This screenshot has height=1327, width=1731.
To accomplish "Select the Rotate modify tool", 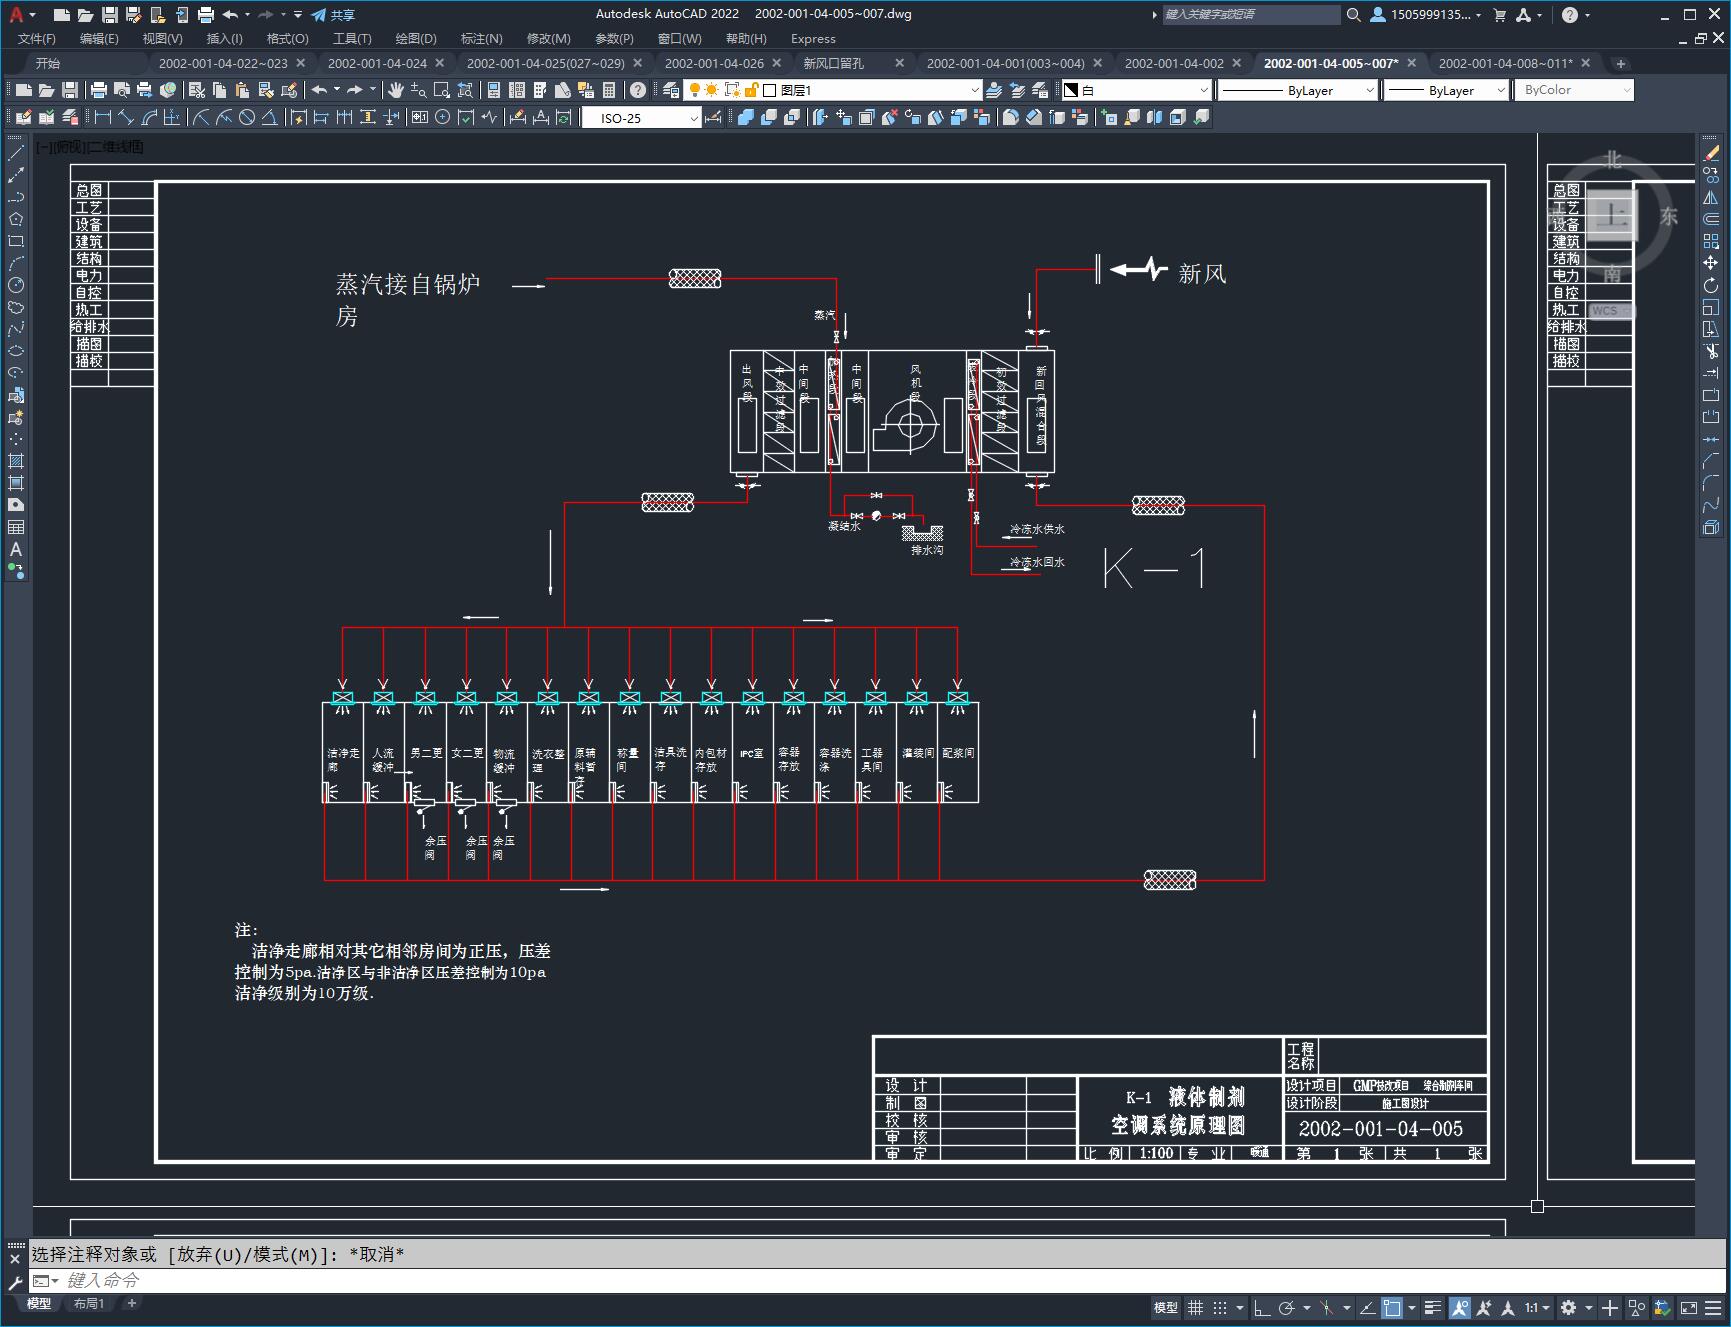I will click(x=1711, y=285).
